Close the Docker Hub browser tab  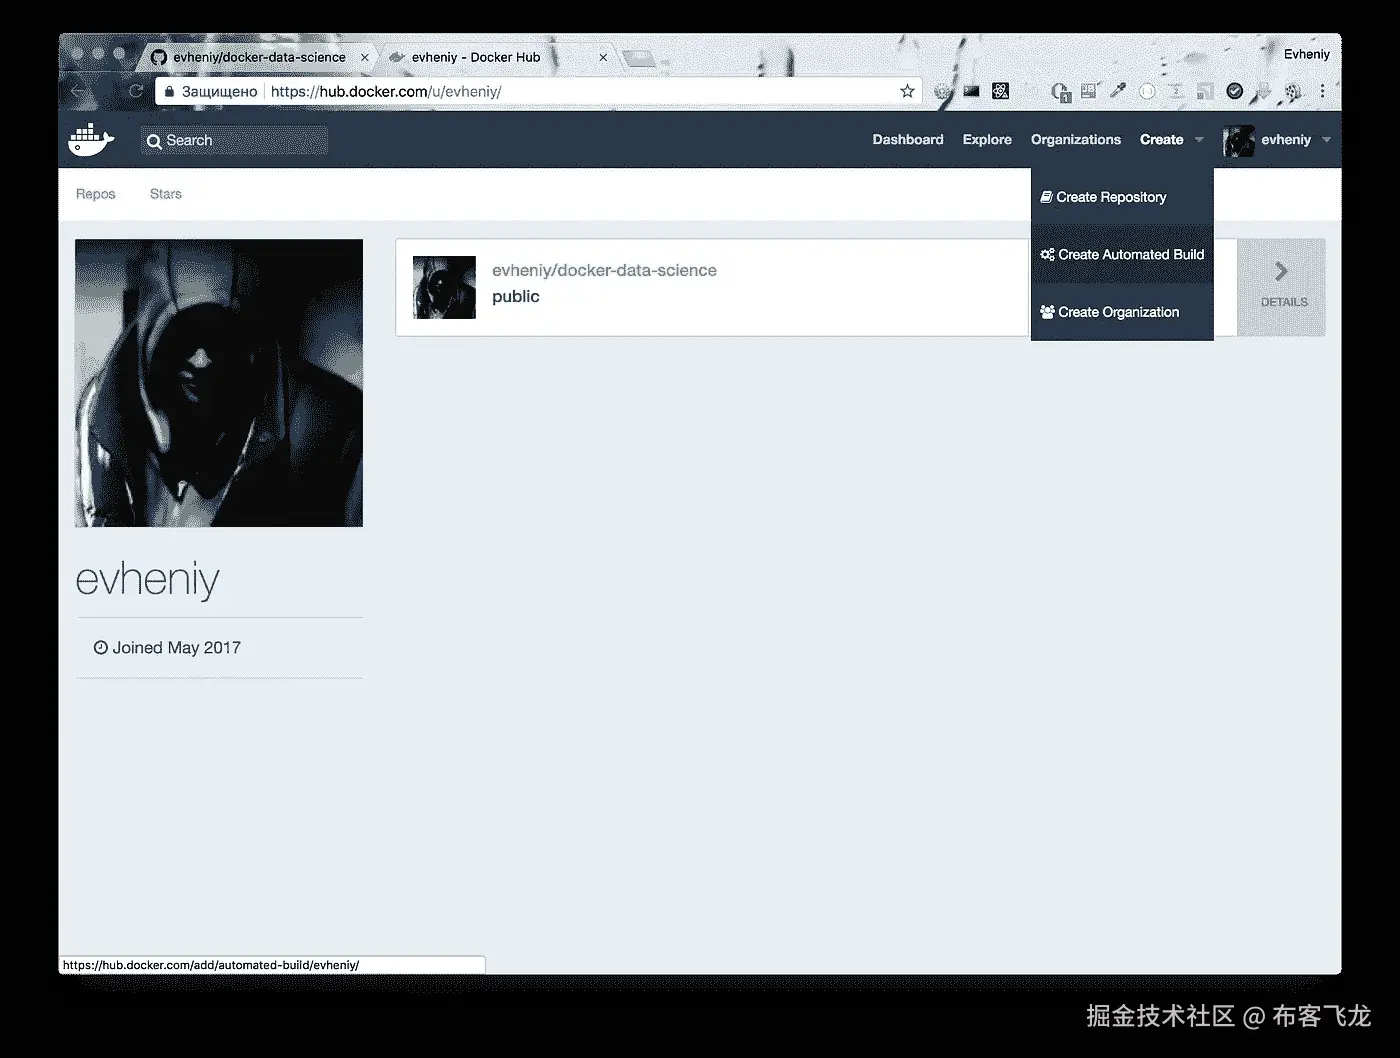coord(603,57)
